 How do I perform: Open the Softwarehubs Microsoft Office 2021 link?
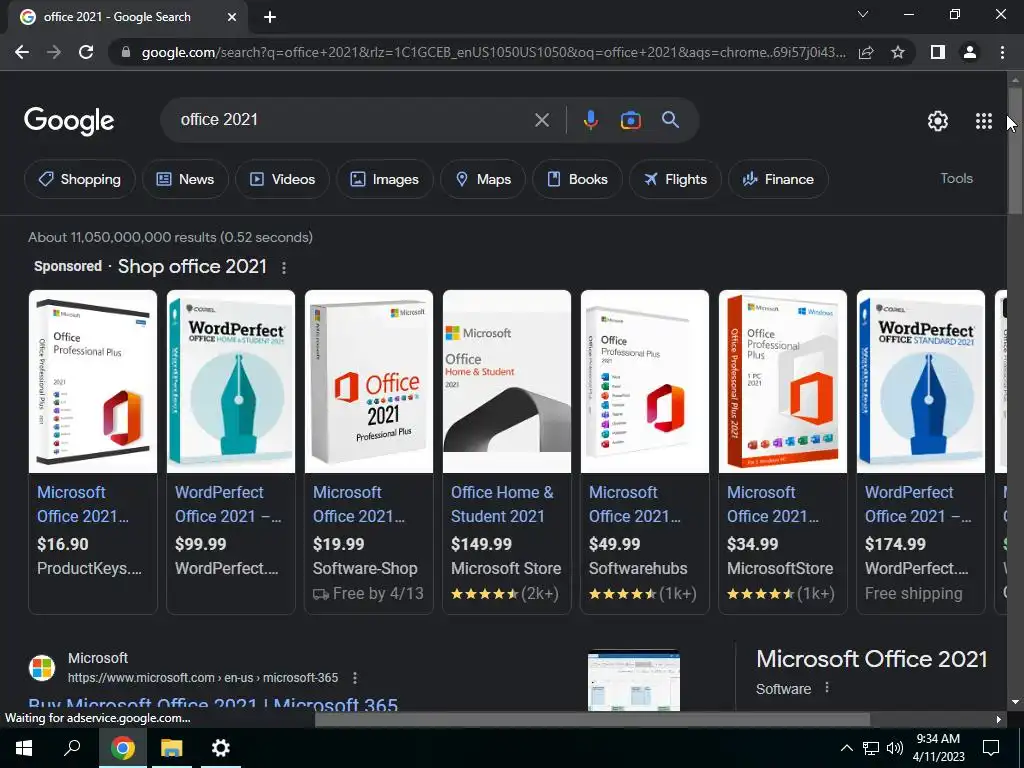[x=635, y=504]
